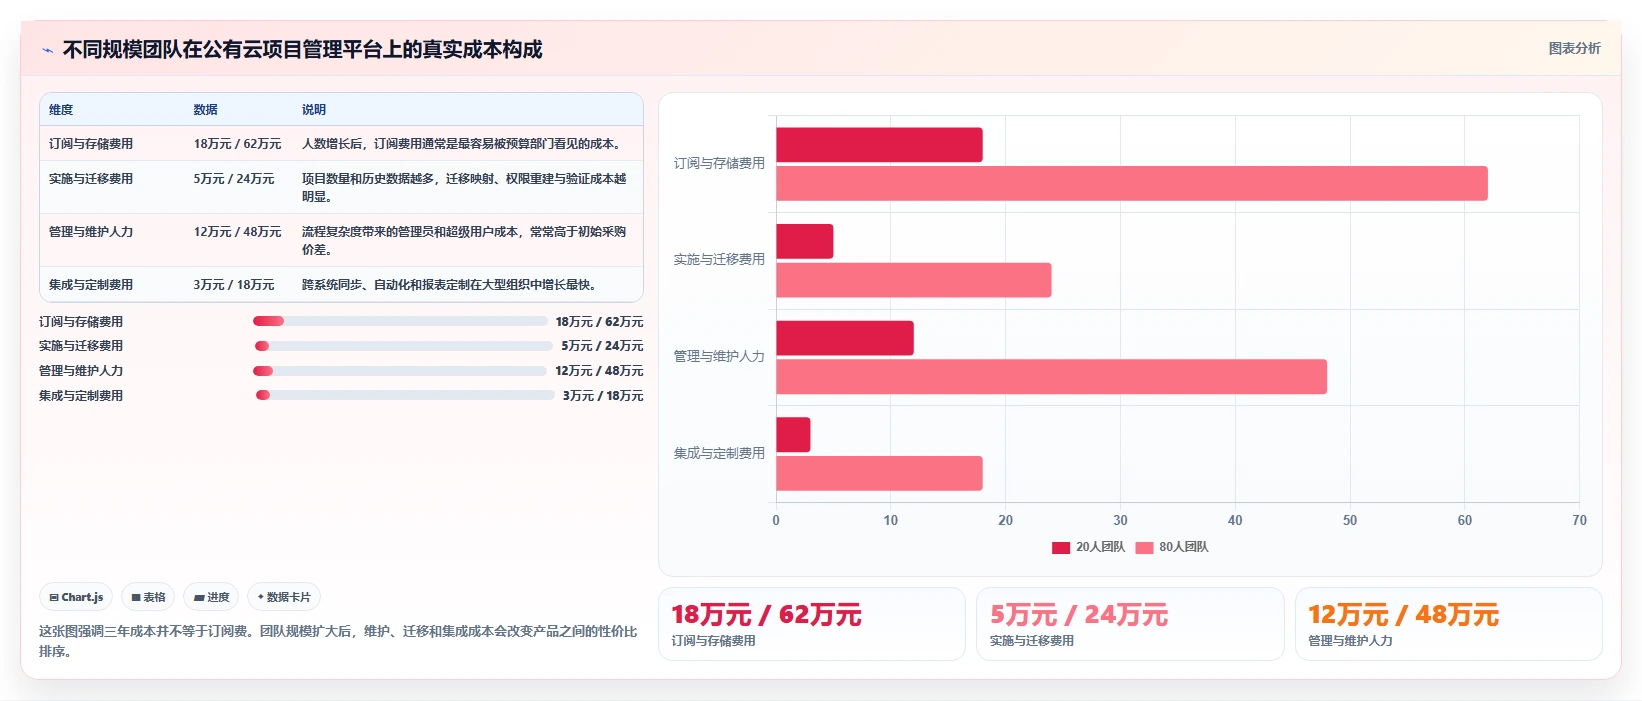Click the dark 20人团队 bar for 实施与迁移费用
This screenshot has height=701, width=1642.
(805, 241)
